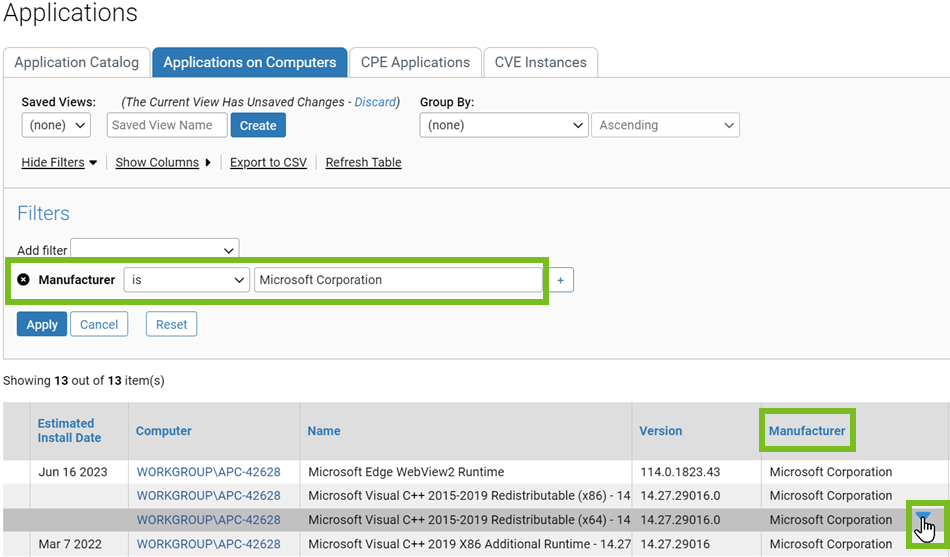
Task: Switch to Applications on Computers tab
Action: tap(250, 62)
